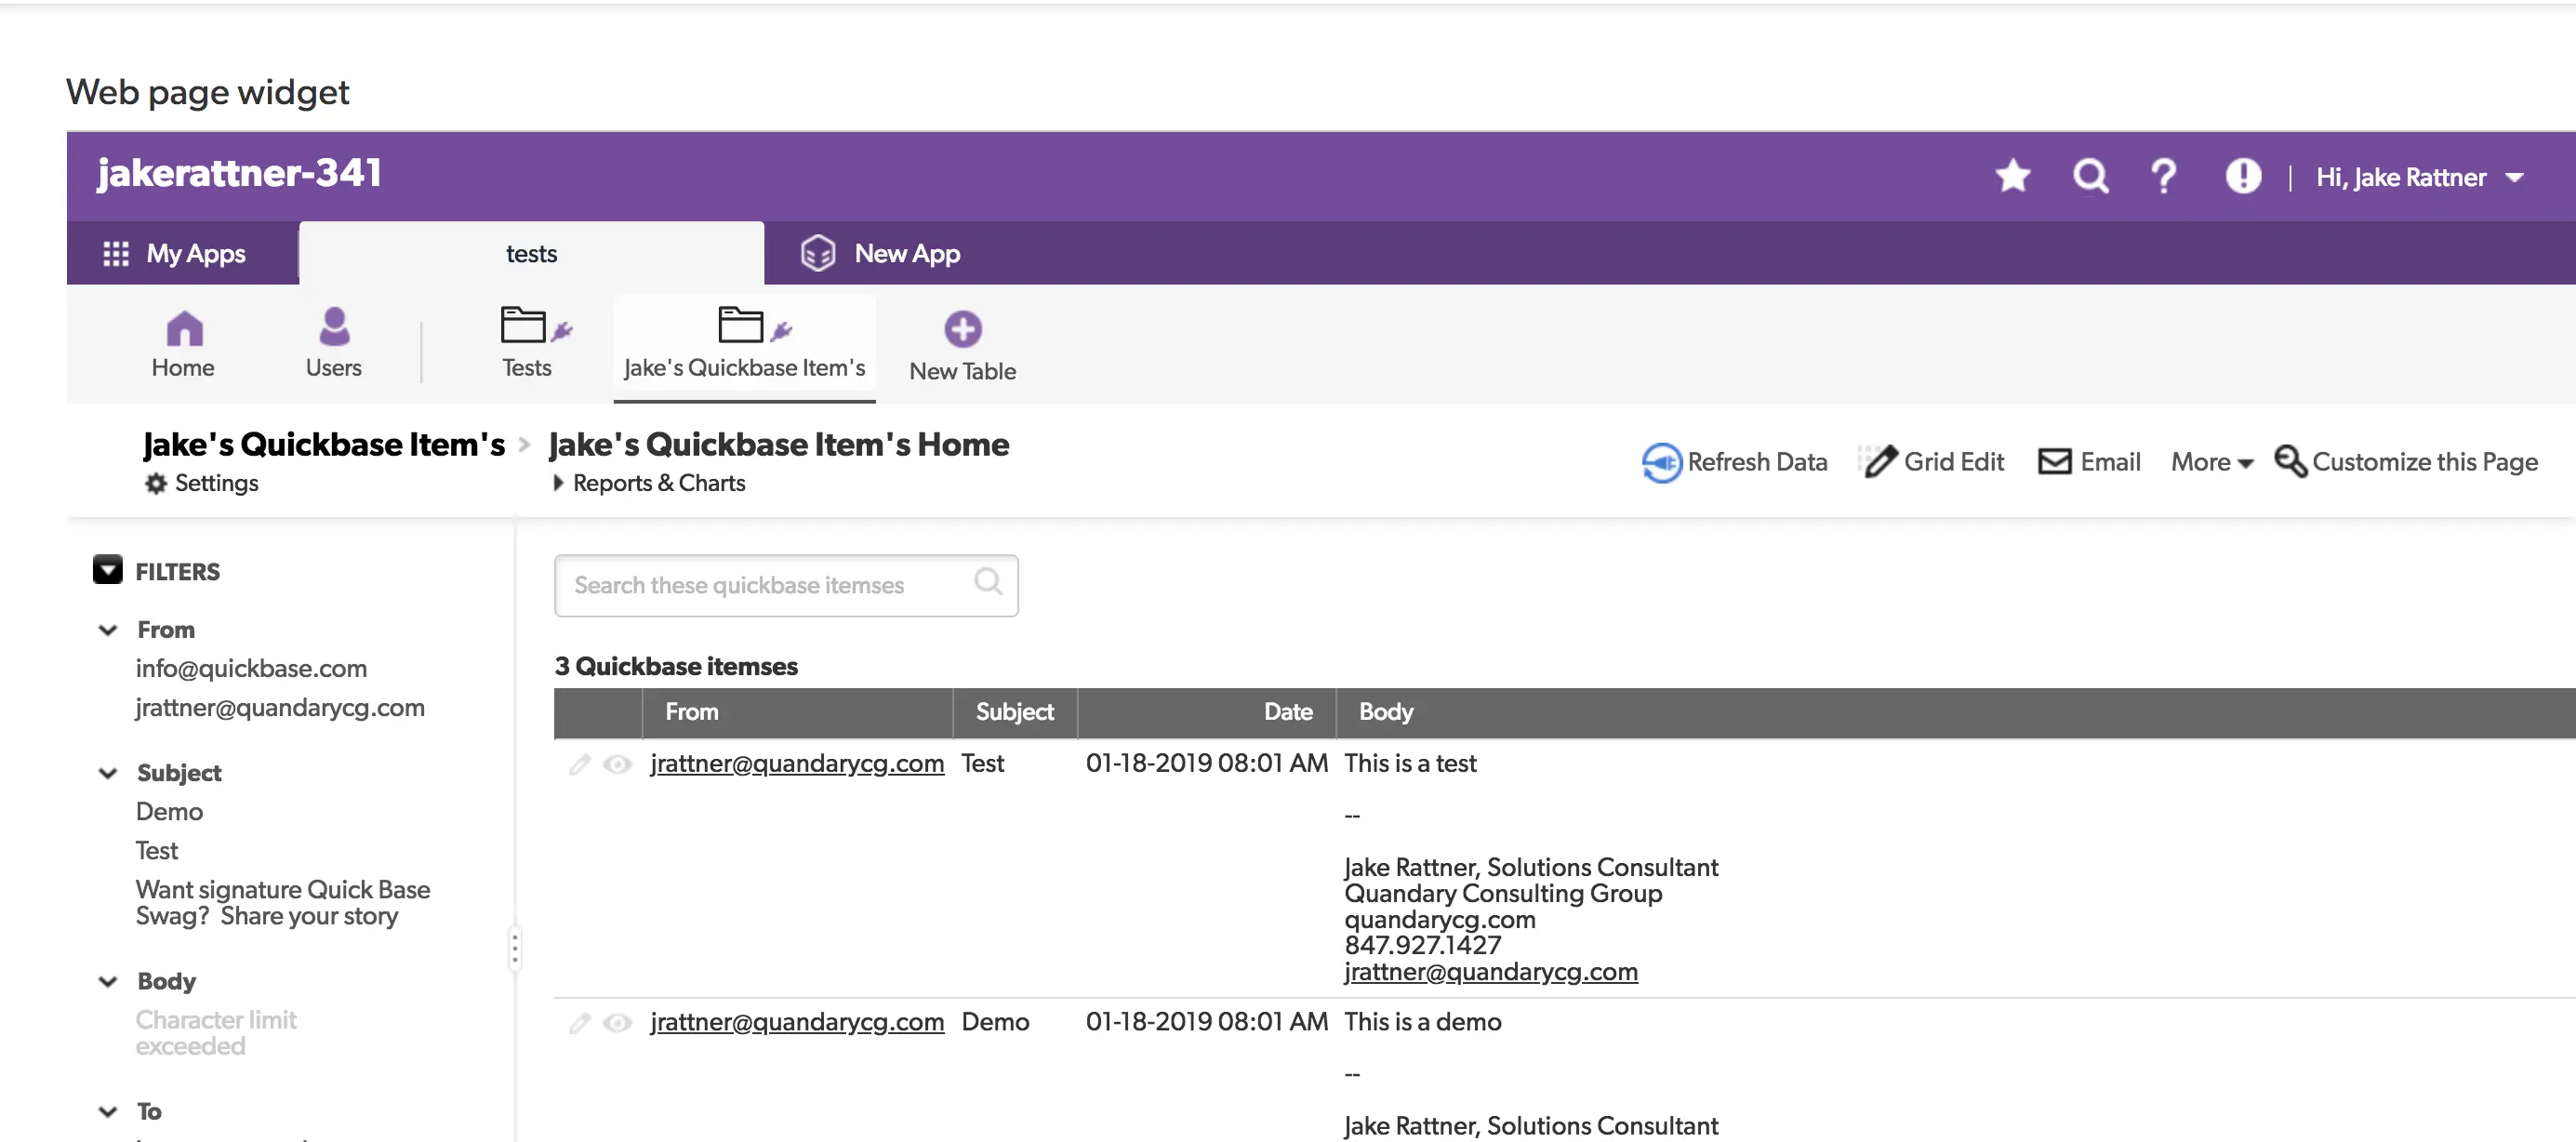Open the search magnifier in header
This screenshot has height=1142, width=2576.
[x=2089, y=176]
